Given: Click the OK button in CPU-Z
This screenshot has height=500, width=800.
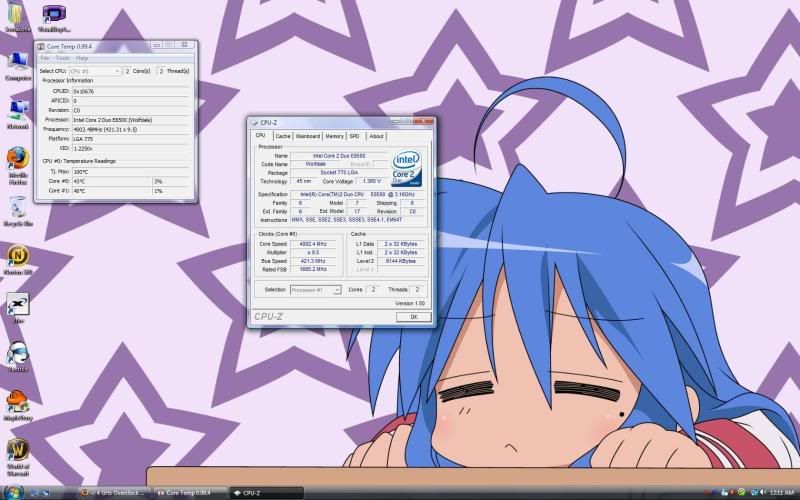Looking at the screenshot, I should (x=414, y=317).
